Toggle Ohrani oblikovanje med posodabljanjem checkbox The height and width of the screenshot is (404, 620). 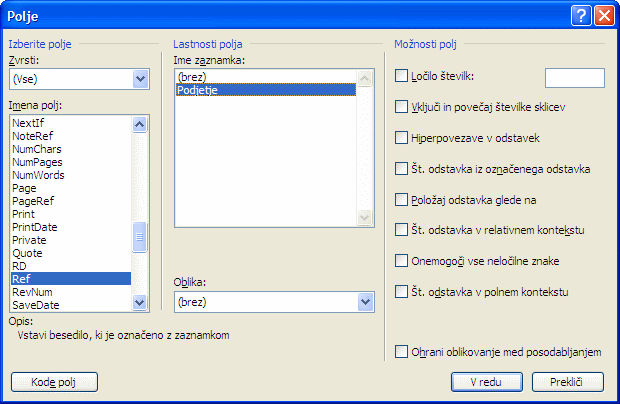click(x=402, y=352)
